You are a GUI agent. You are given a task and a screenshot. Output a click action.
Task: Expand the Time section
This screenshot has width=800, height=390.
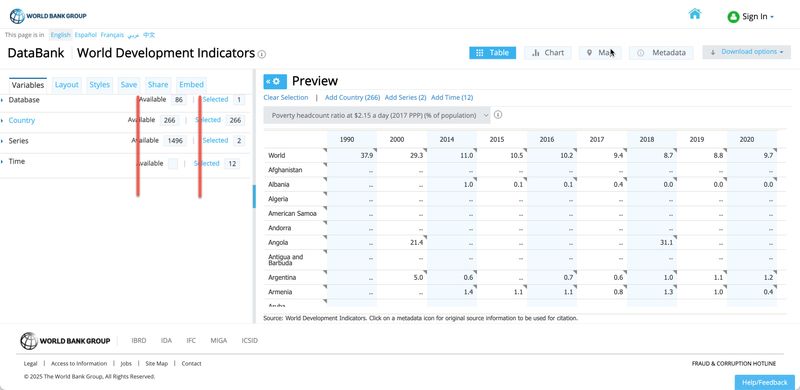coord(17,161)
